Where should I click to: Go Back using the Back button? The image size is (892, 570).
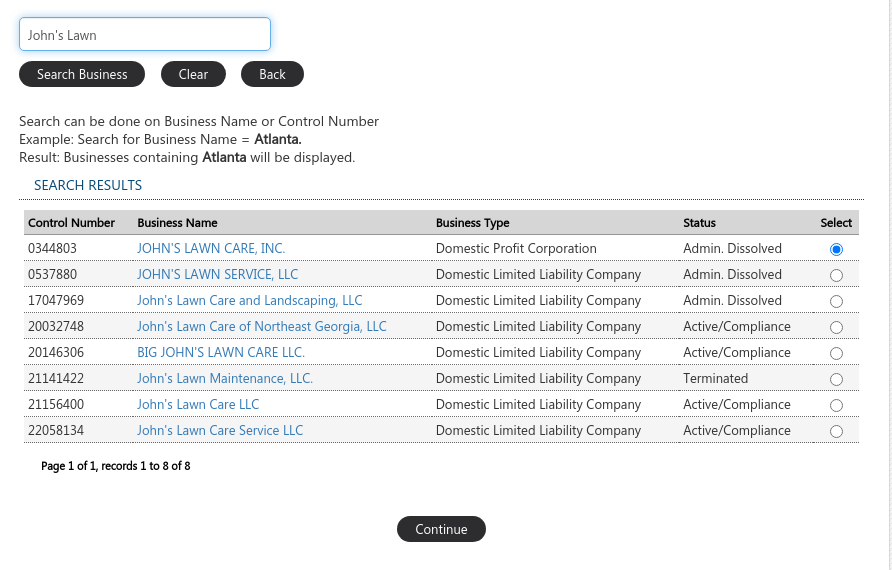point(272,74)
